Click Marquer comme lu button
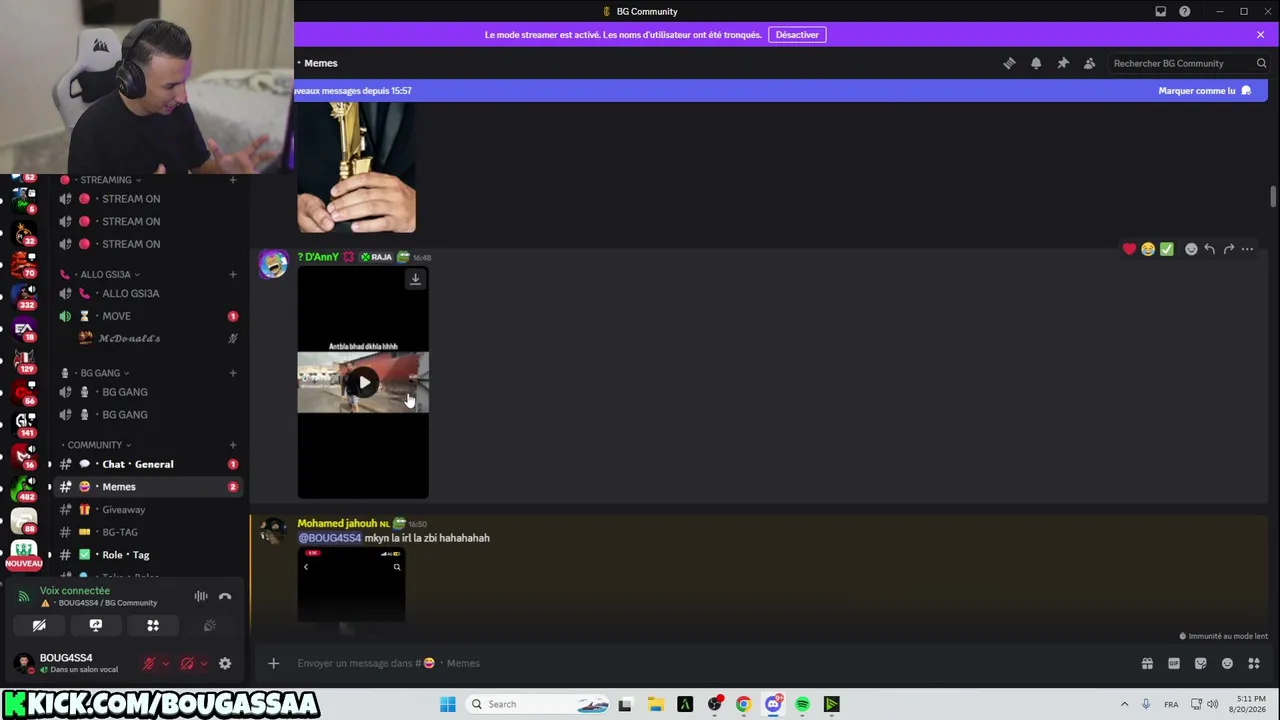This screenshot has width=1280, height=720. tap(1204, 91)
